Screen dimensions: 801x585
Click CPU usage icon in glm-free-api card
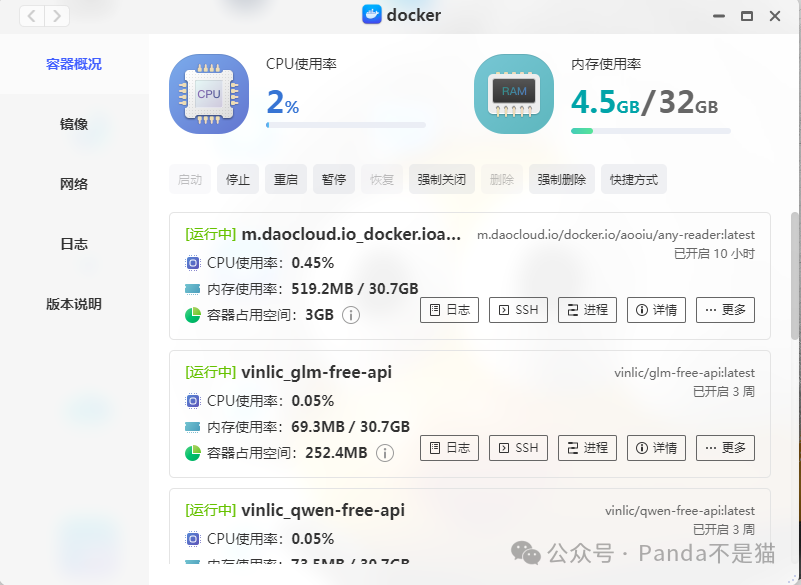click(x=193, y=401)
